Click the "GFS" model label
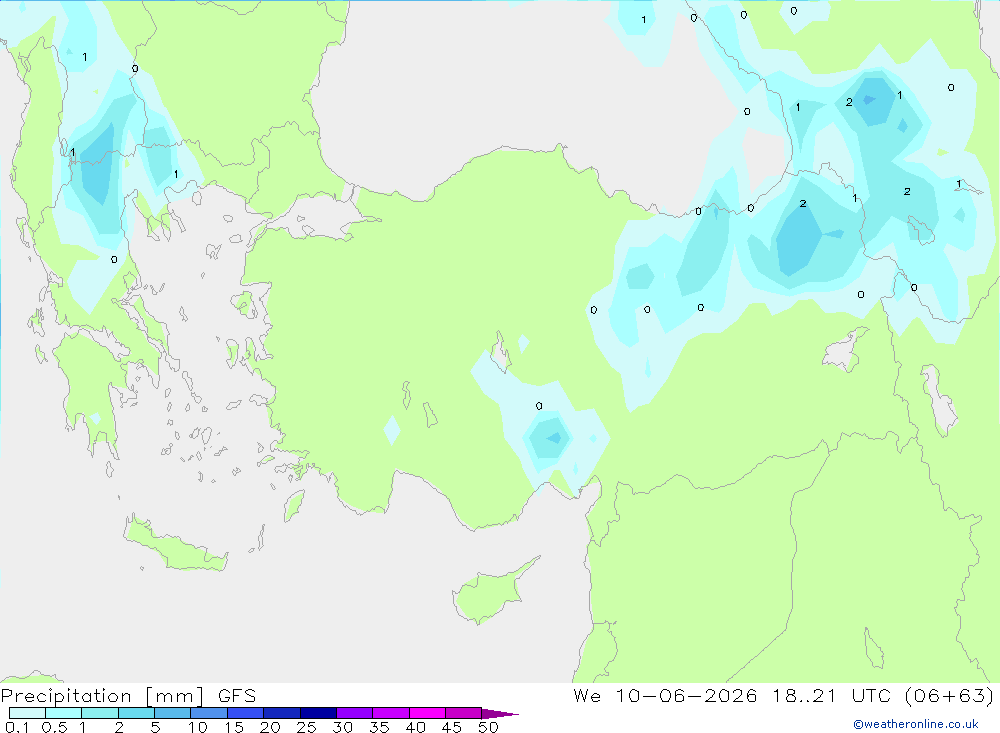 pos(237,696)
